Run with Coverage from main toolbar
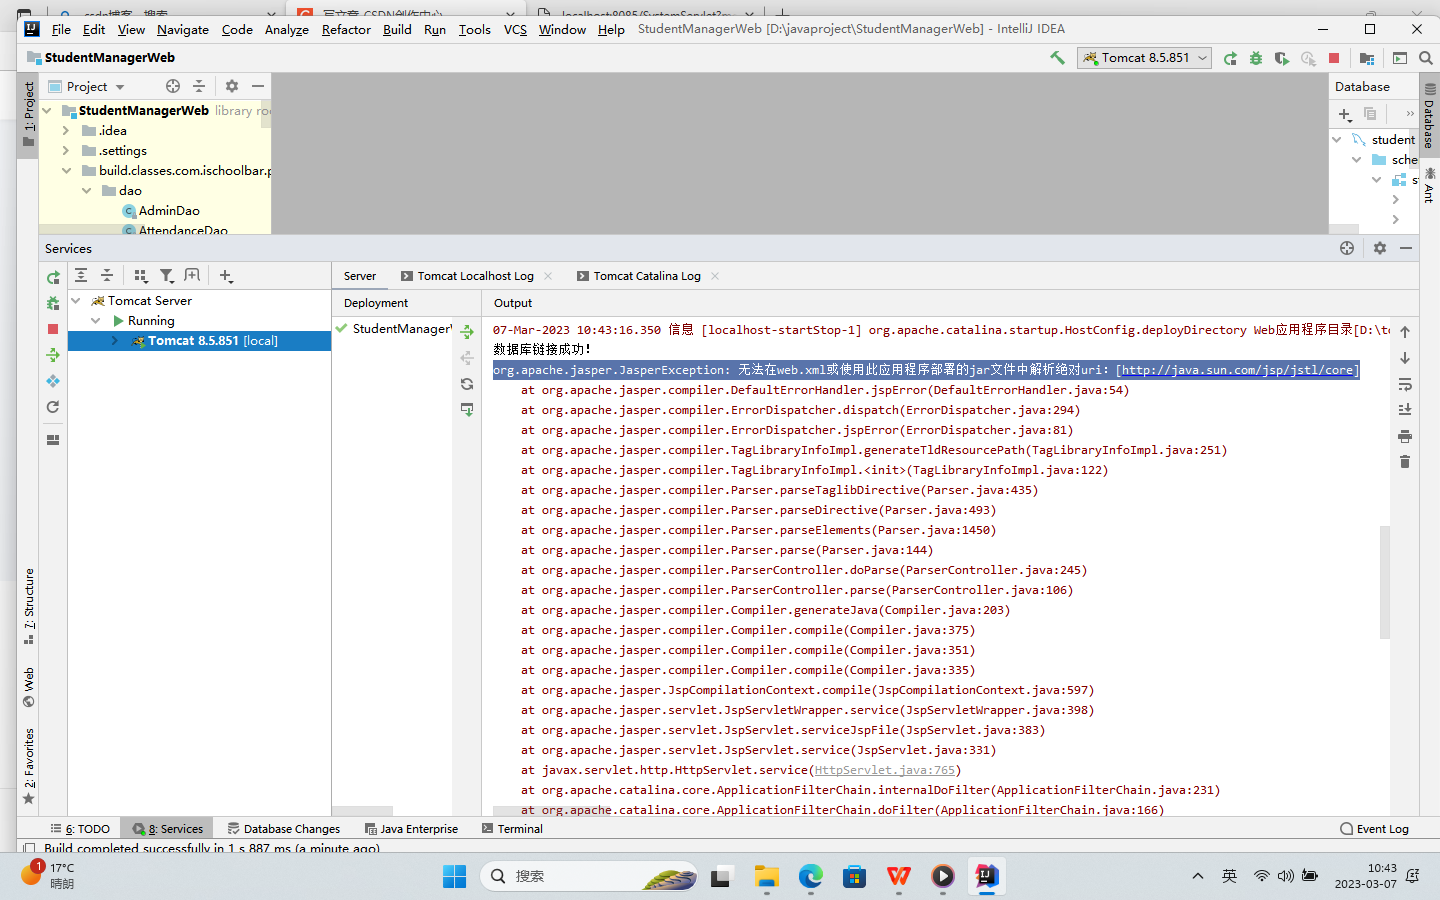This screenshot has height=900, width=1440. point(1282,58)
